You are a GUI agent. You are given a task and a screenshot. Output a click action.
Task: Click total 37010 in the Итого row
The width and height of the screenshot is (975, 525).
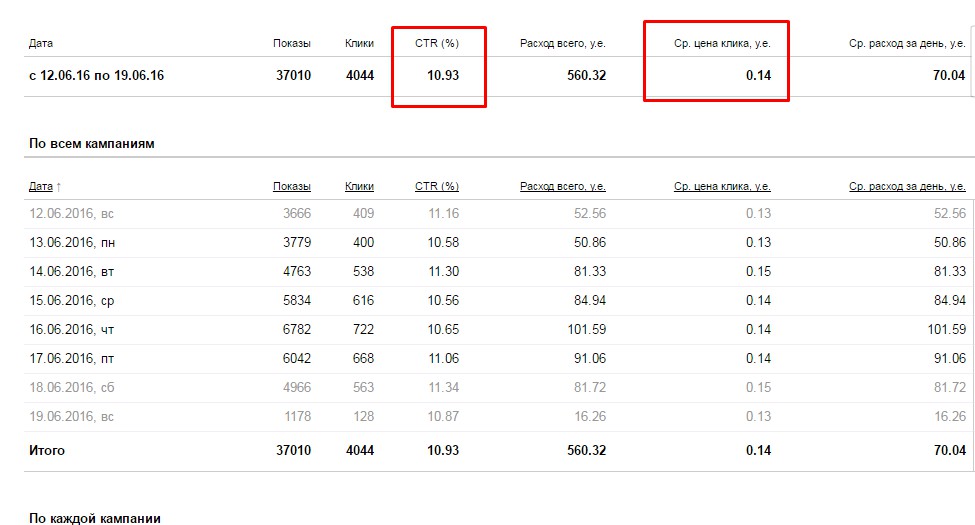tap(293, 450)
